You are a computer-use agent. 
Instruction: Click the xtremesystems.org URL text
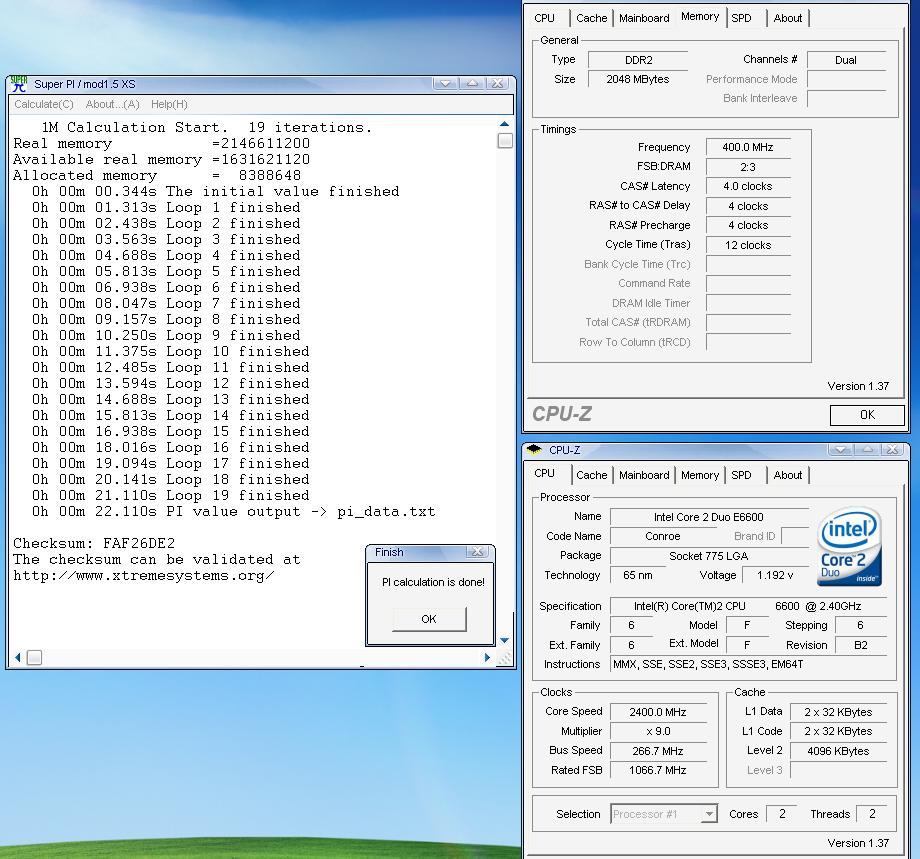tap(144, 576)
